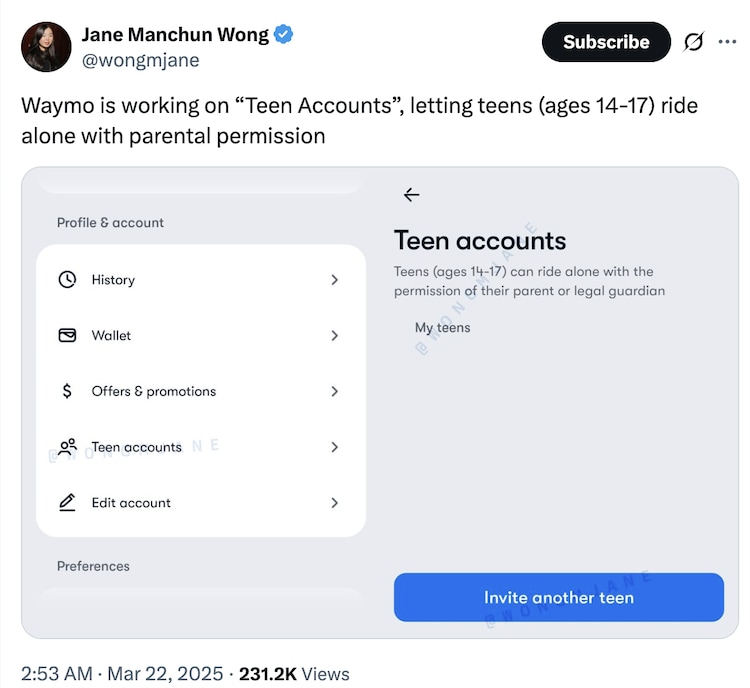Image resolution: width=750 pixels, height=688 pixels.
Task: Expand the Wallet row chevron
Action: (x=334, y=336)
